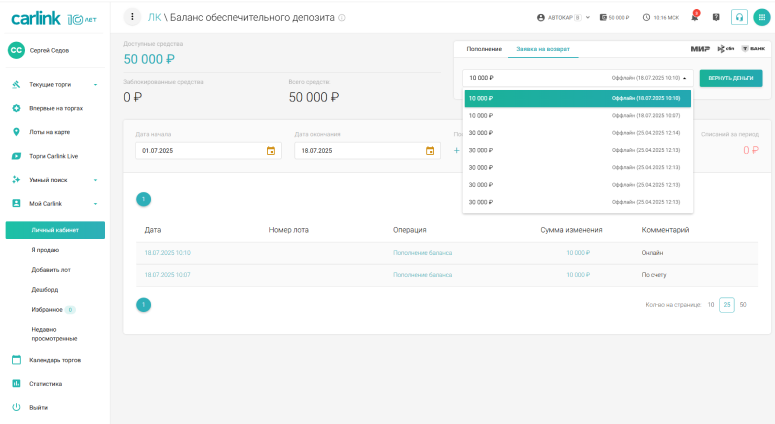Expand the Умный поиск sidebar section
Viewport: 775px width, 424px height.
coord(95,180)
